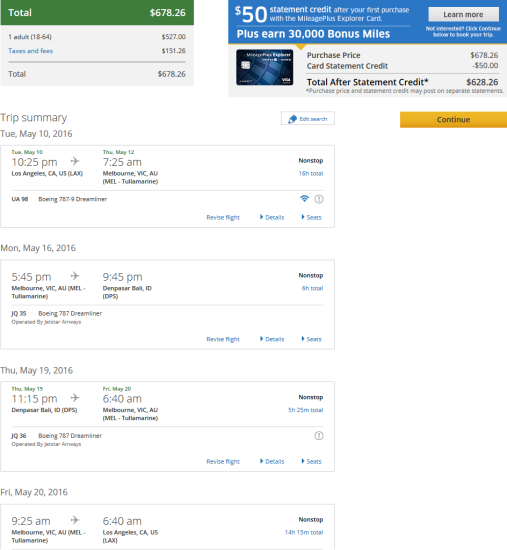Viewport: 507px width, 550px height.
Task: Click the Learn more button
Action: (x=463, y=14)
